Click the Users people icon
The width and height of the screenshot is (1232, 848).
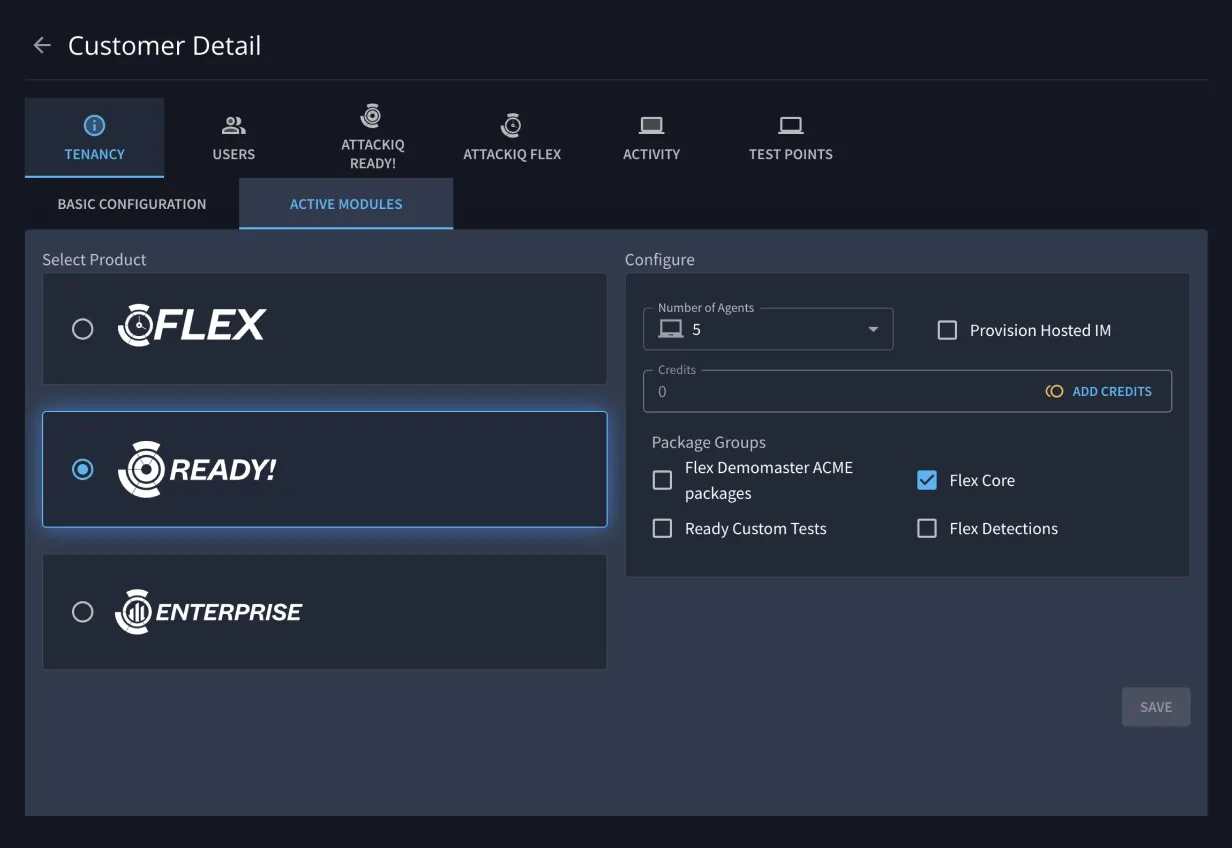pyautogui.click(x=233, y=125)
